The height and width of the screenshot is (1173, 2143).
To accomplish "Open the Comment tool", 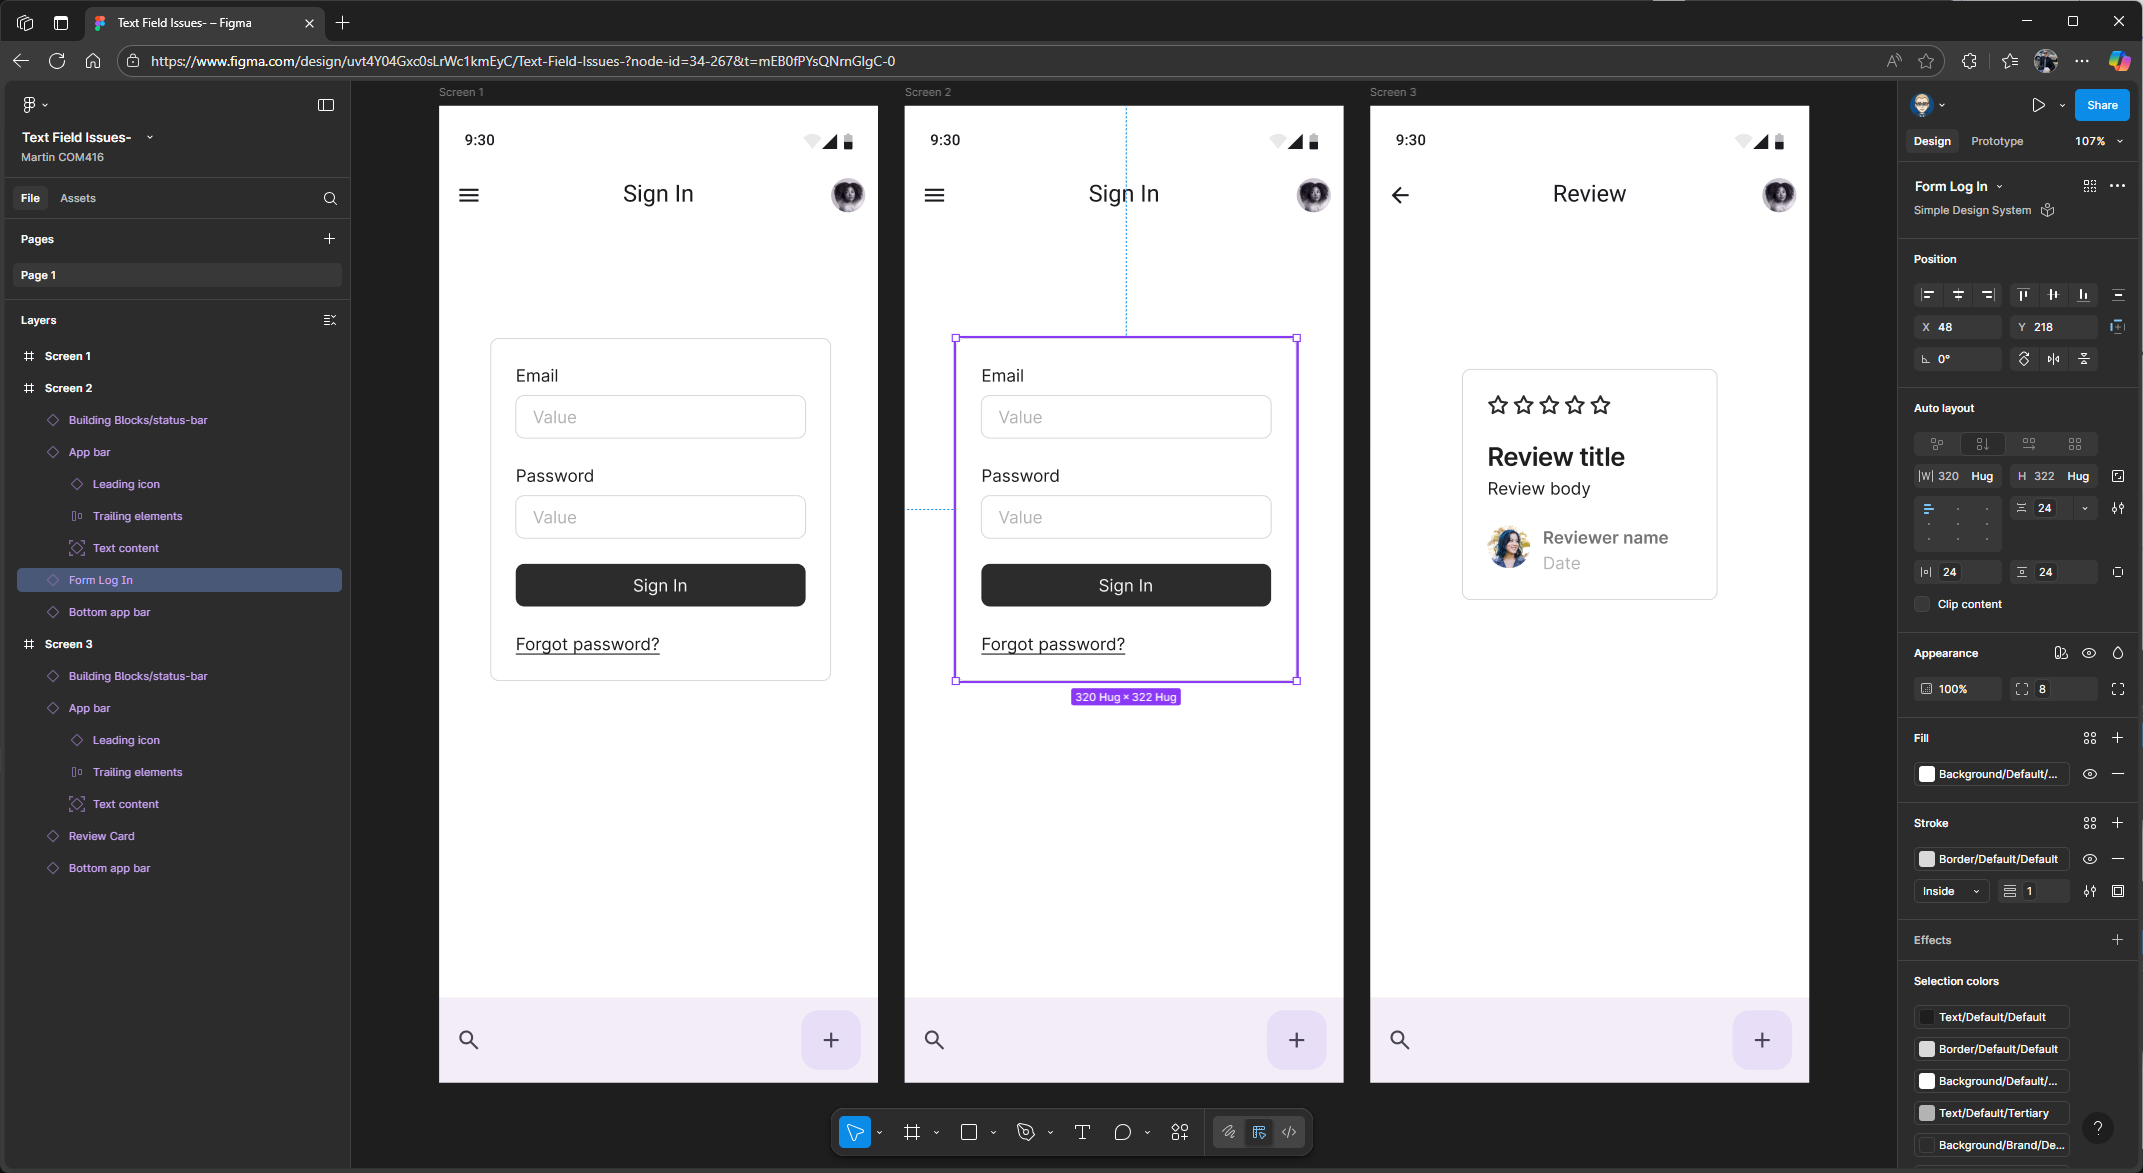I will point(1122,1132).
